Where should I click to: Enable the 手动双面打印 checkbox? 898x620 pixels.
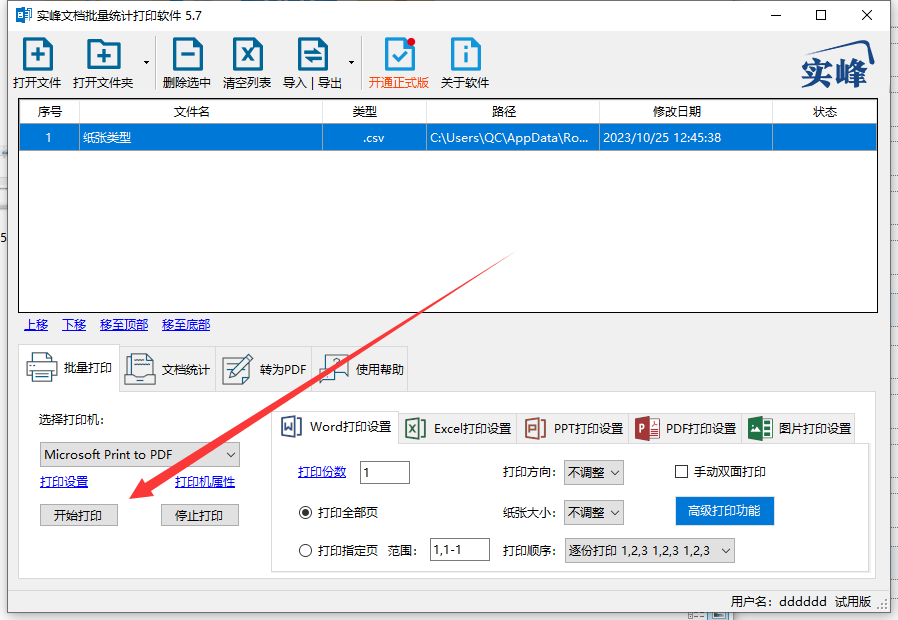tap(682, 472)
